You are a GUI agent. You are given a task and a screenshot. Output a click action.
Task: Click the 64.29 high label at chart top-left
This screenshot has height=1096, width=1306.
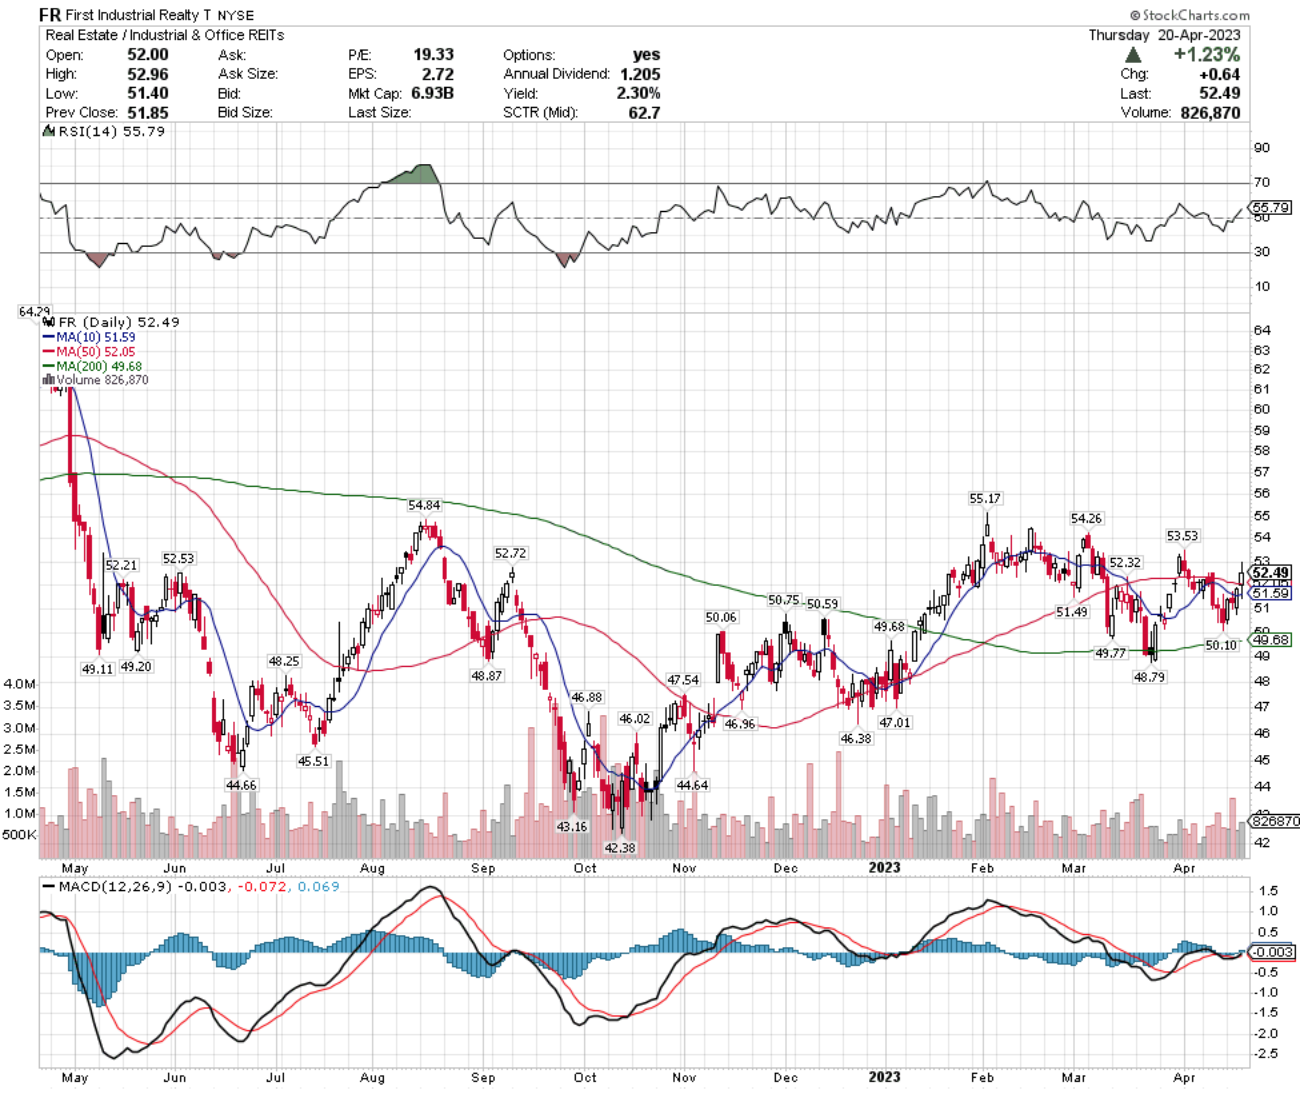34,312
